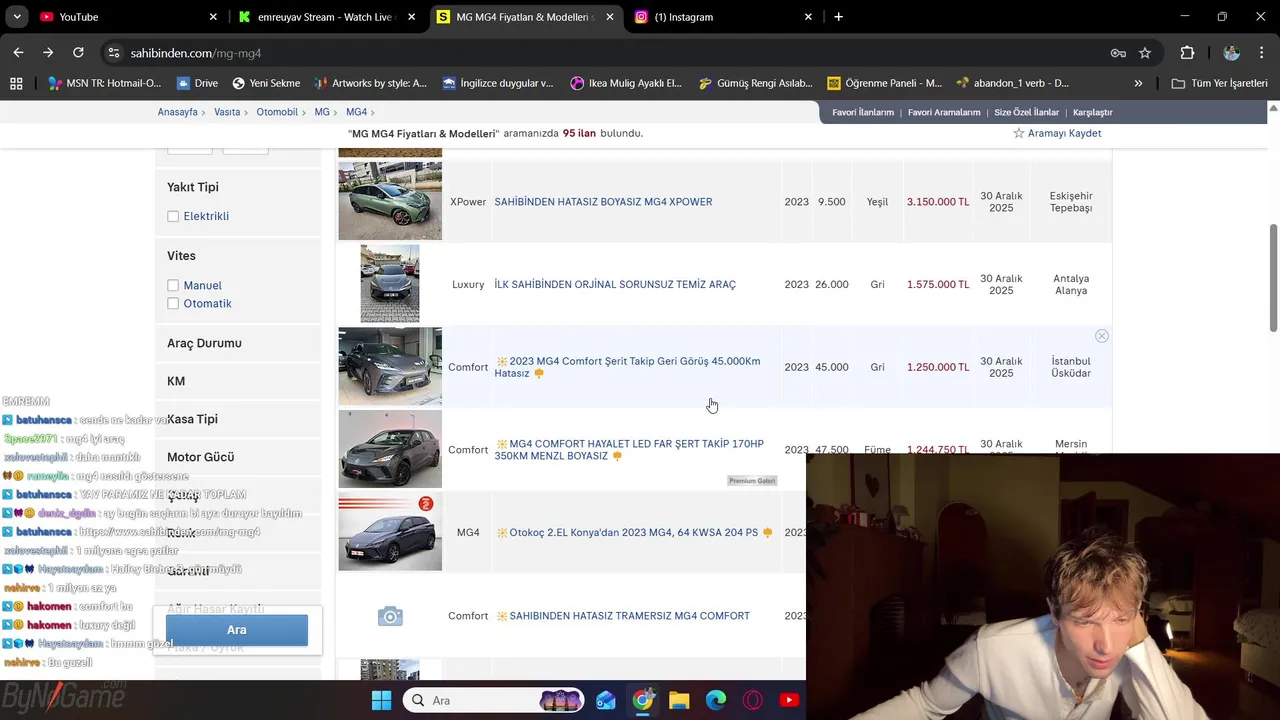Open Favori Aramalarım menu
The image size is (1280, 720).
click(x=944, y=112)
